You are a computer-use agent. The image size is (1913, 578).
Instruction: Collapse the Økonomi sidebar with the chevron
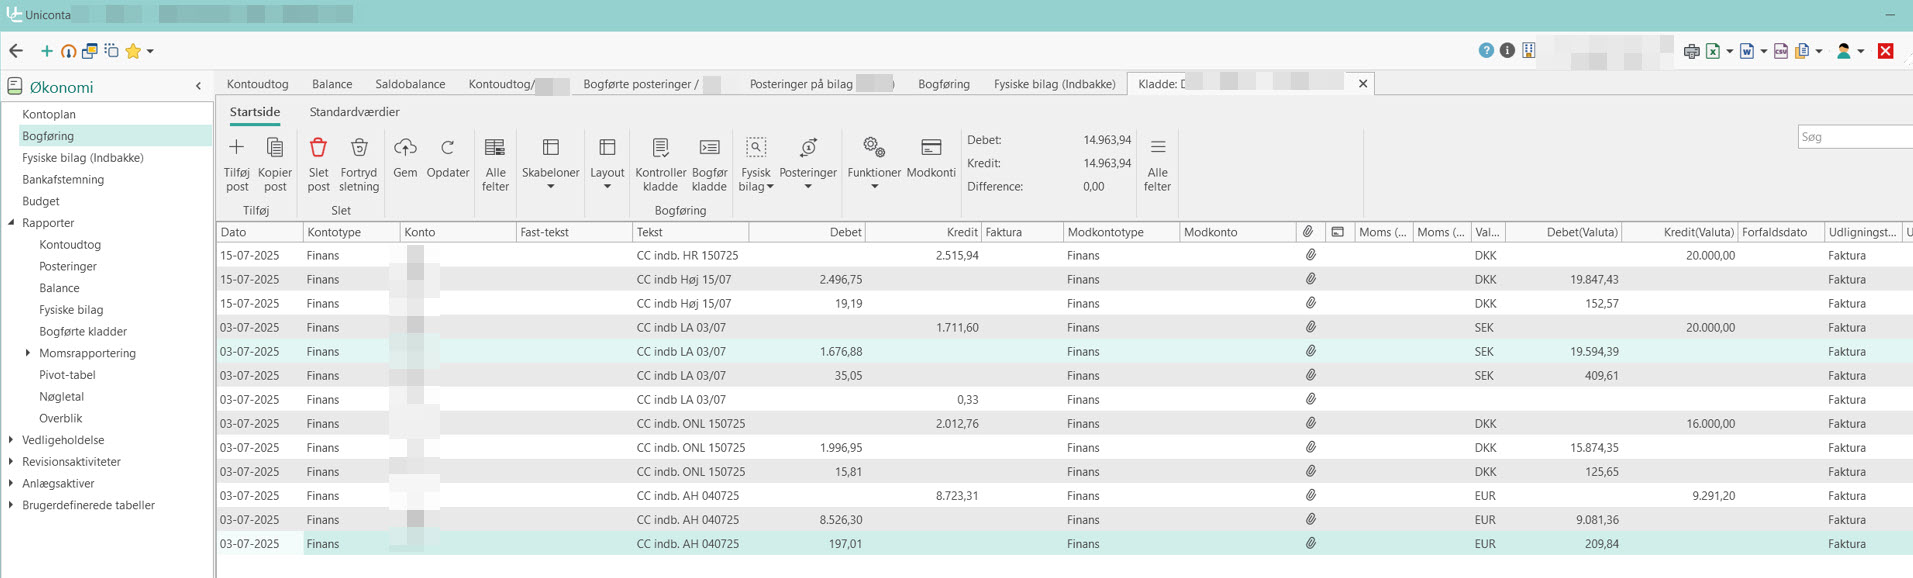(x=198, y=87)
